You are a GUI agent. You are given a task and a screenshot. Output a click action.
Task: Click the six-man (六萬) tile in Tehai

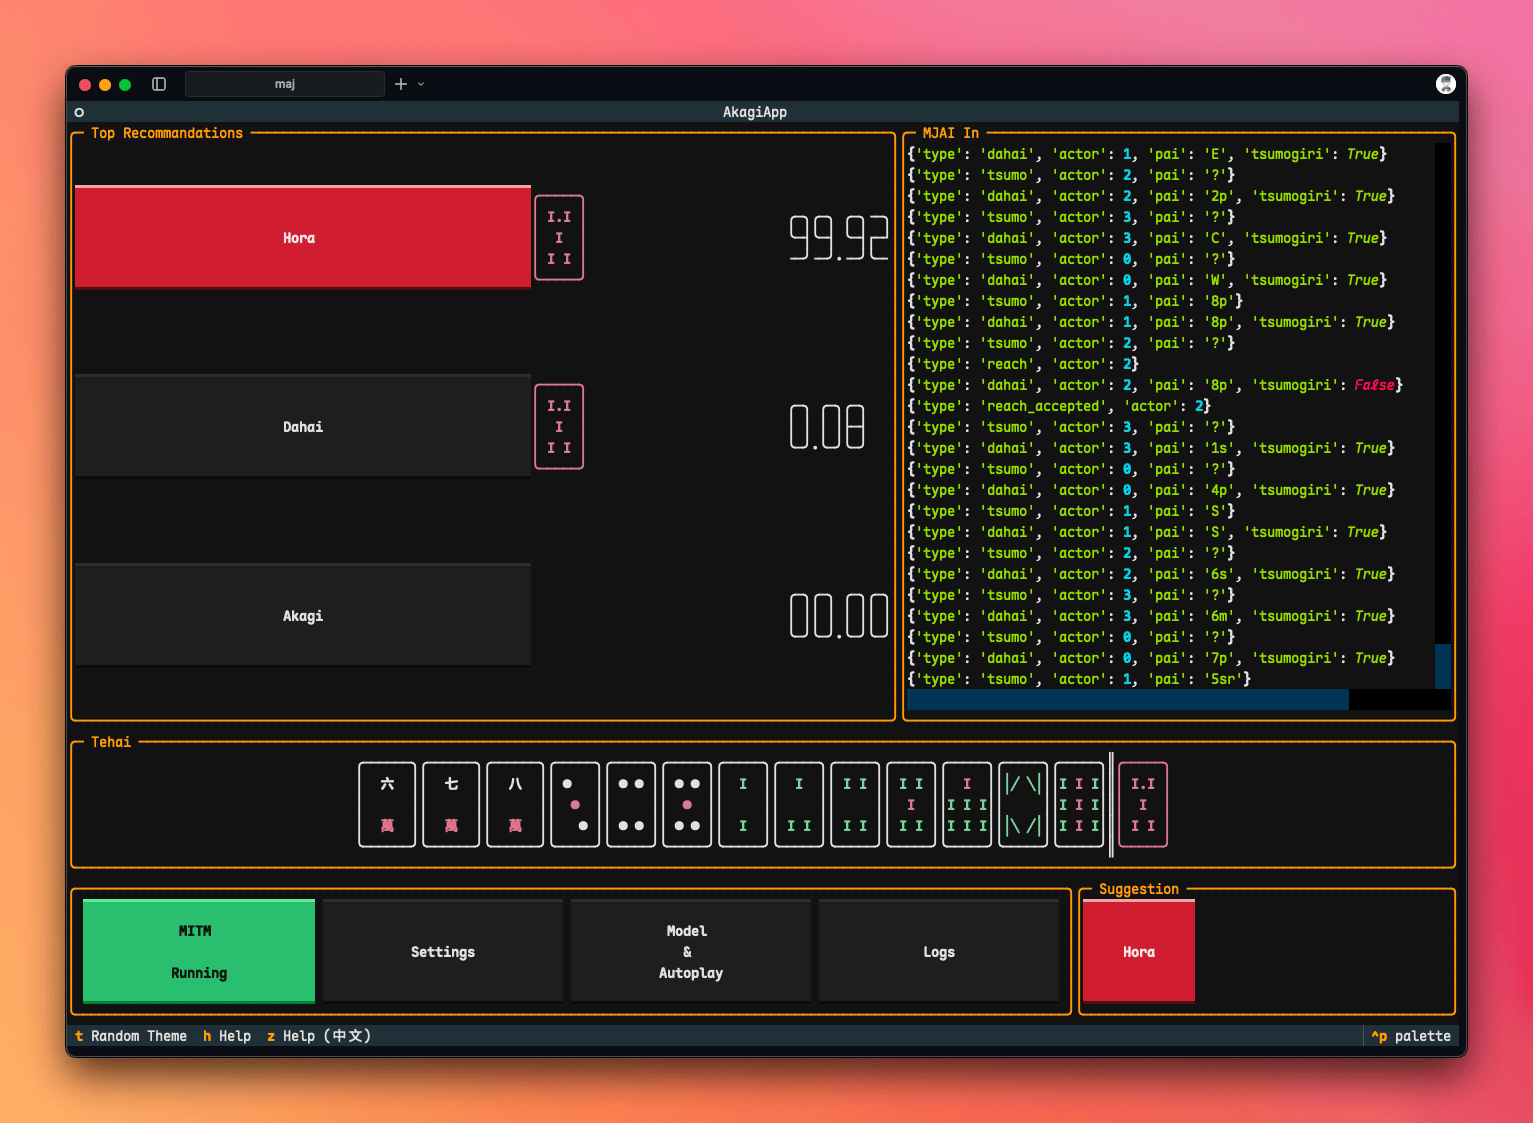click(x=387, y=805)
